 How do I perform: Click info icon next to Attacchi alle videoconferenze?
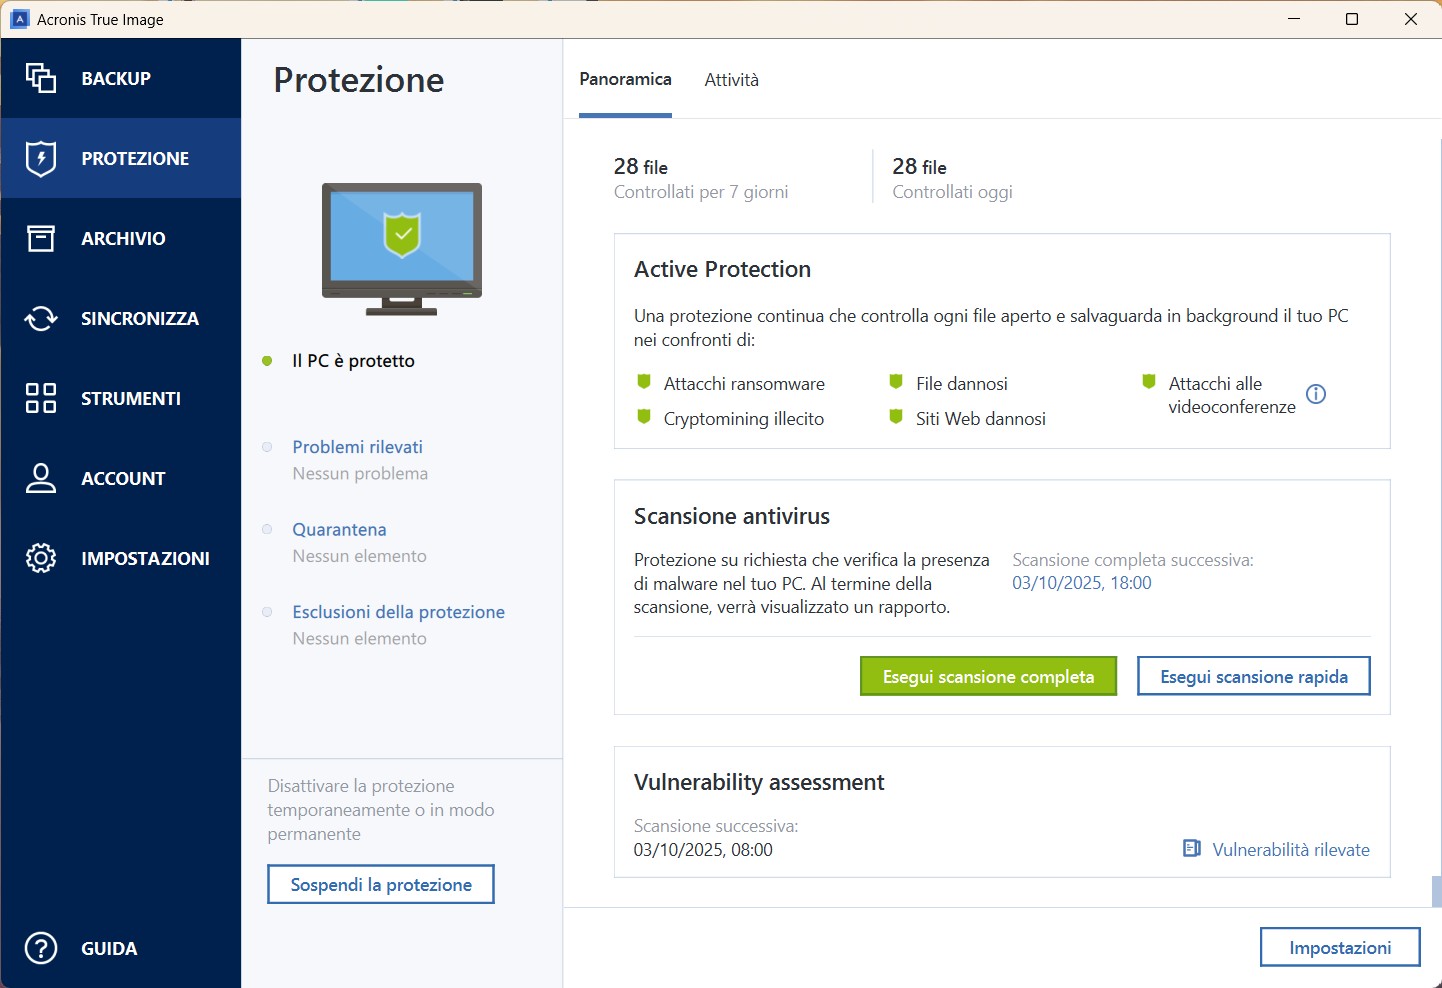[x=1316, y=394]
